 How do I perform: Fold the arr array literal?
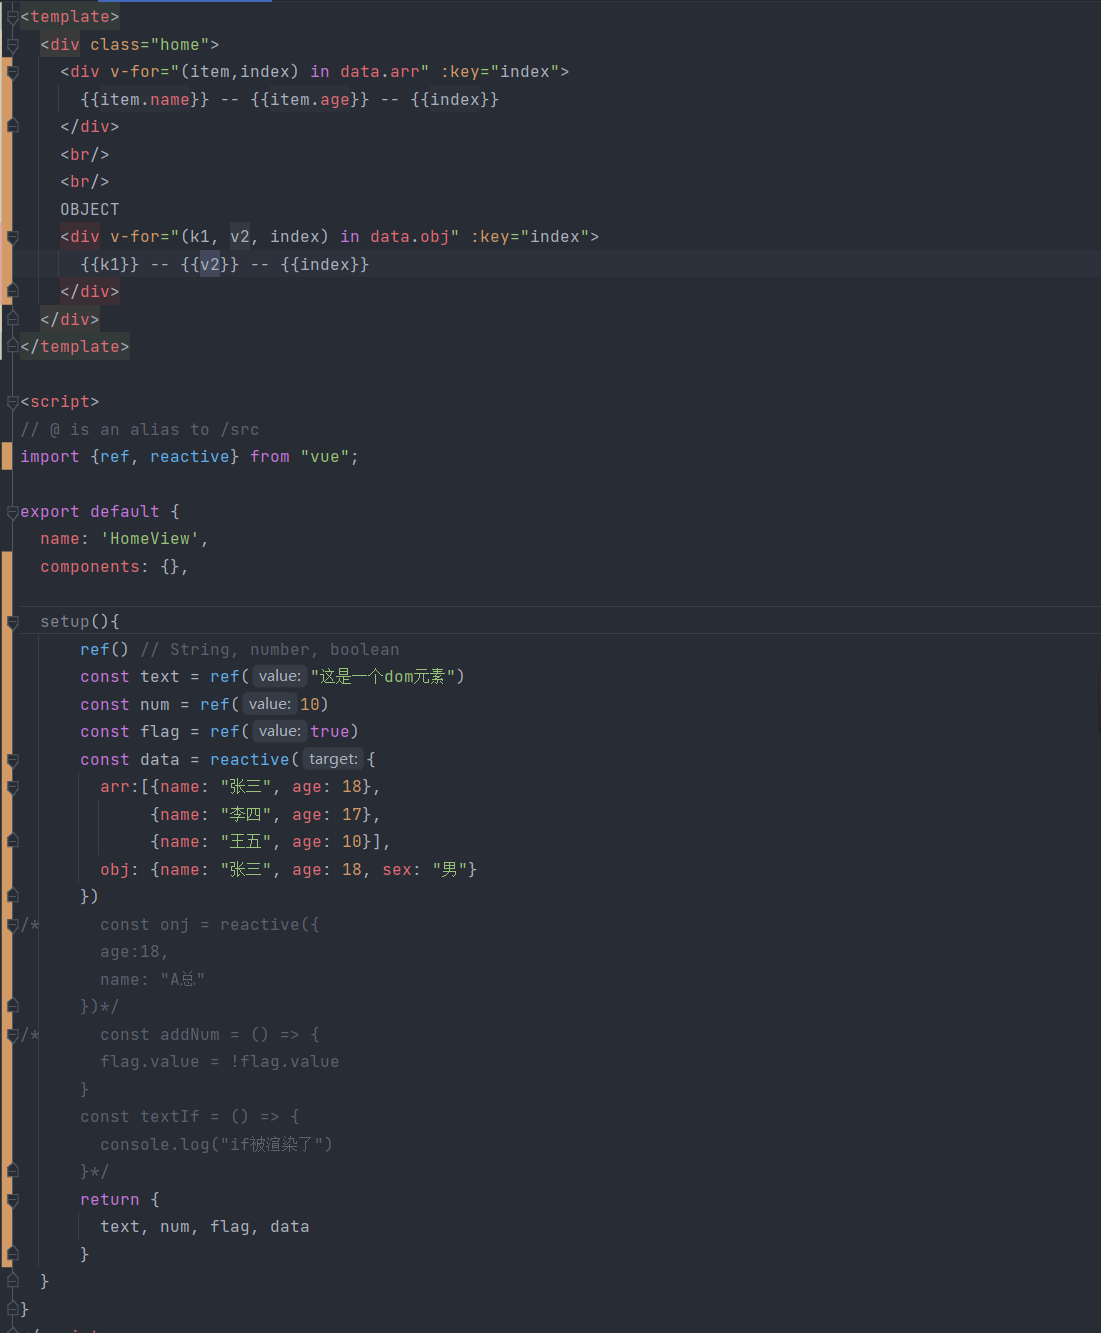tap(13, 787)
